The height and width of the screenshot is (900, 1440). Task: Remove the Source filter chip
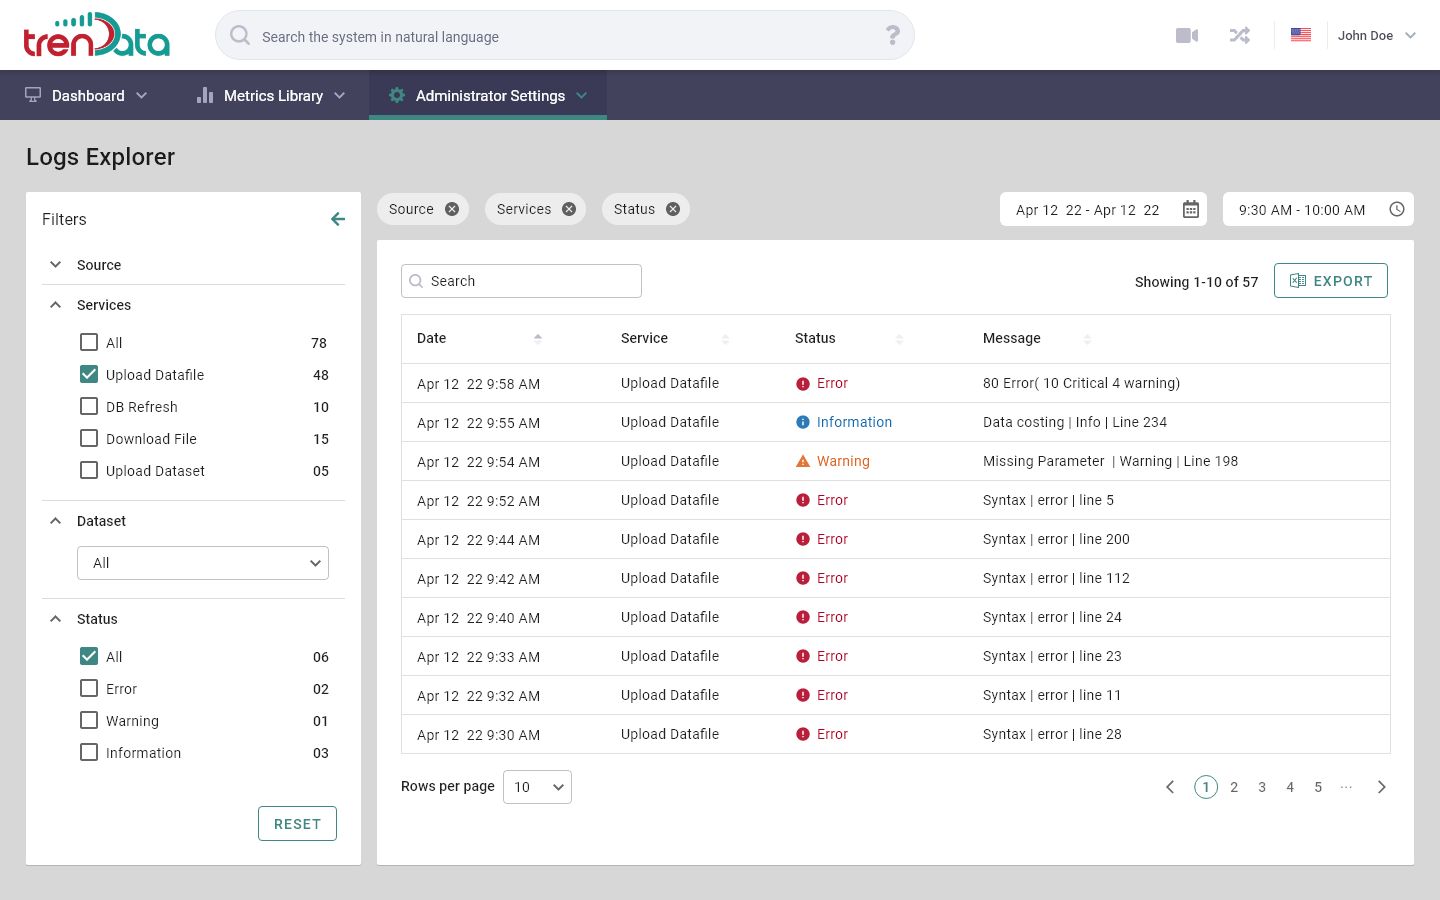click(452, 209)
